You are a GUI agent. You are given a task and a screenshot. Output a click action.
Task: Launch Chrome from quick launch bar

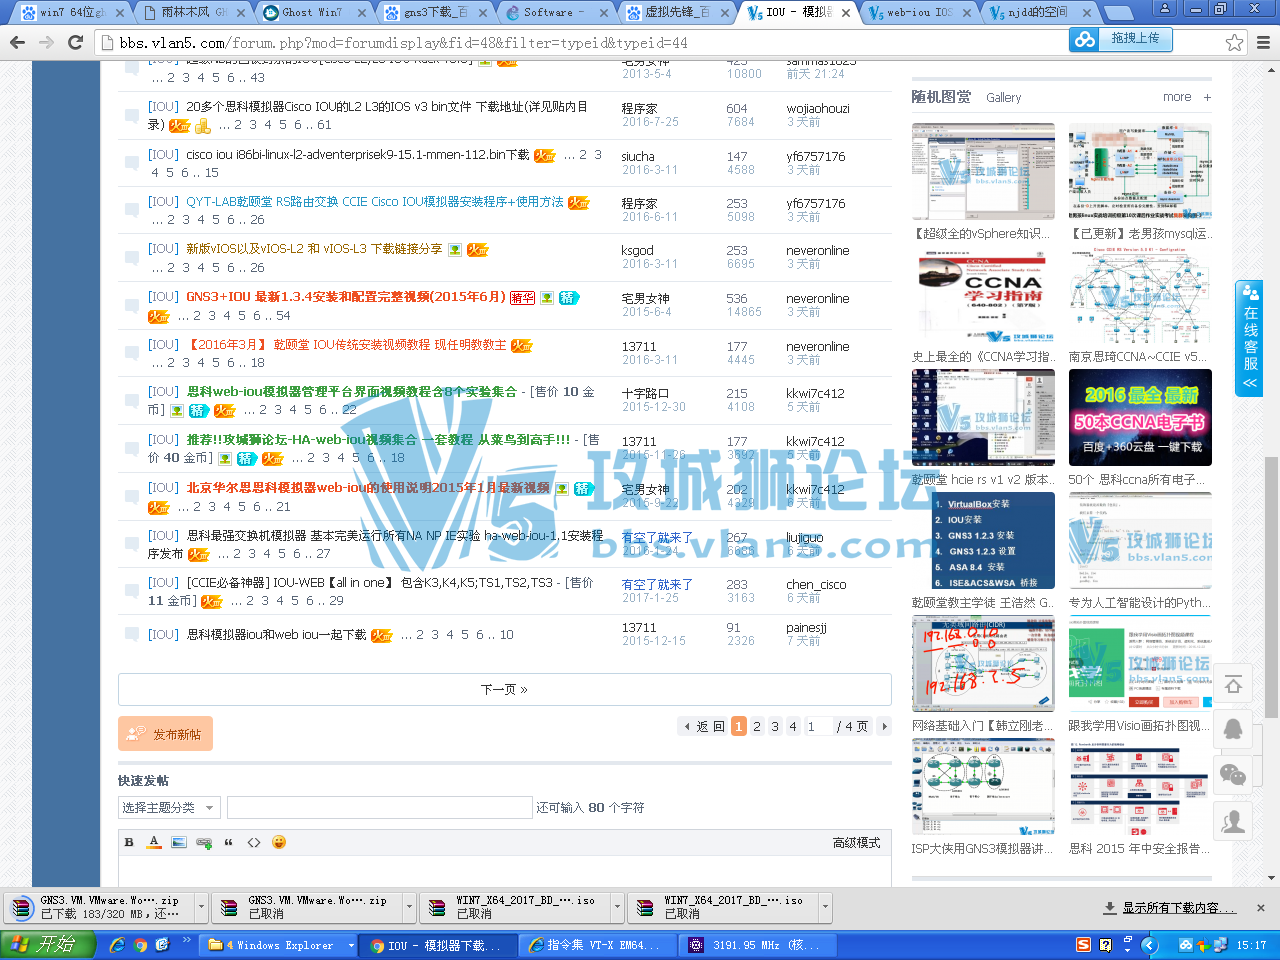tap(140, 944)
